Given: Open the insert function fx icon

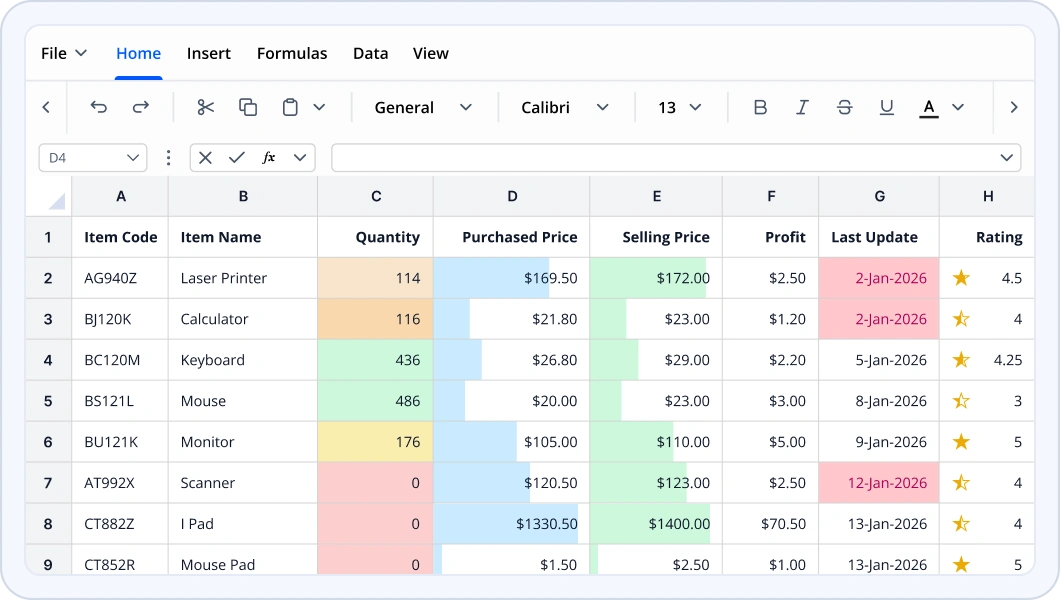Looking at the screenshot, I should [269, 158].
